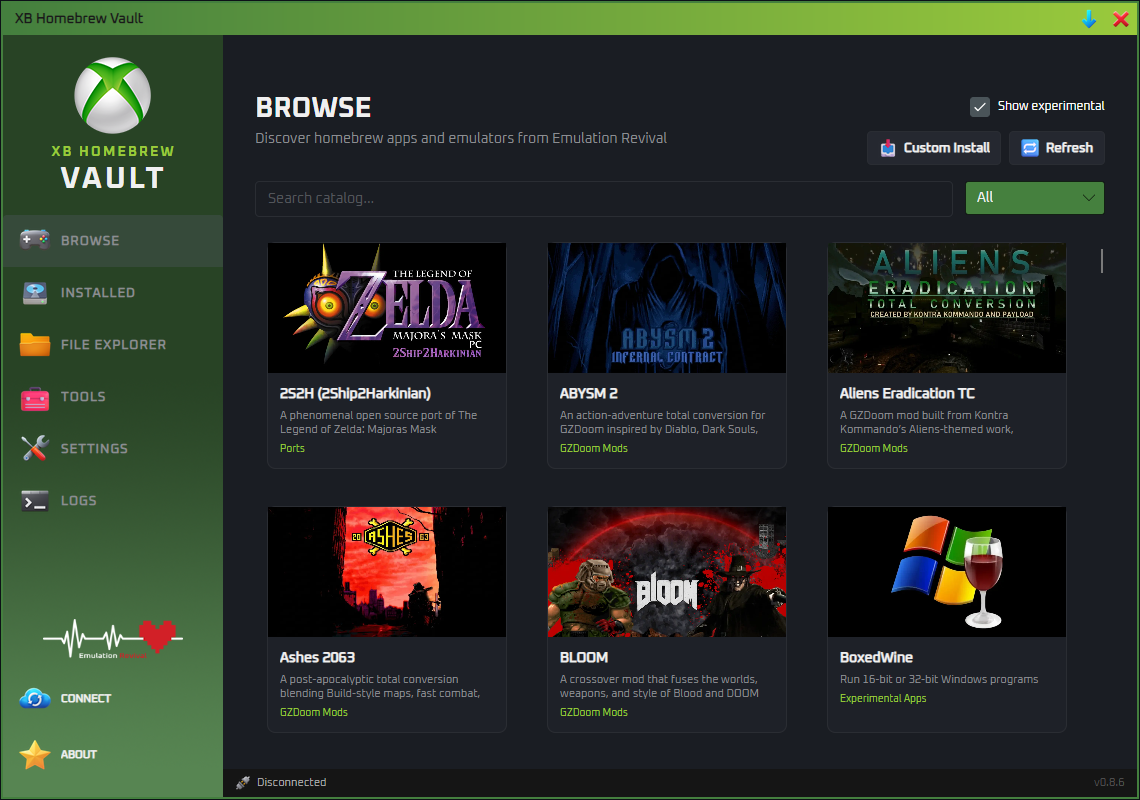Click the BLOOM crossover mod description
Screen dimensions: 1140x800
tap(659, 687)
